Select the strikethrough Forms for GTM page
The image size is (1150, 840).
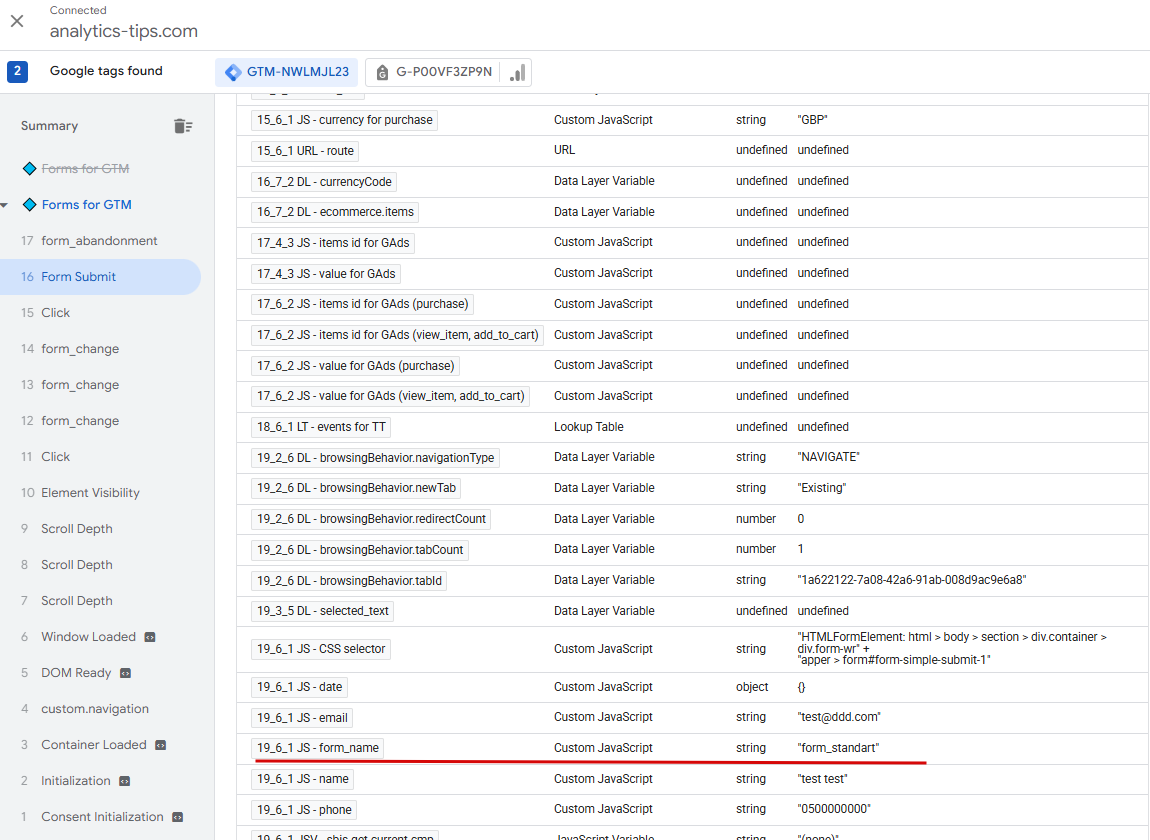pyautogui.click(x=85, y=169)
